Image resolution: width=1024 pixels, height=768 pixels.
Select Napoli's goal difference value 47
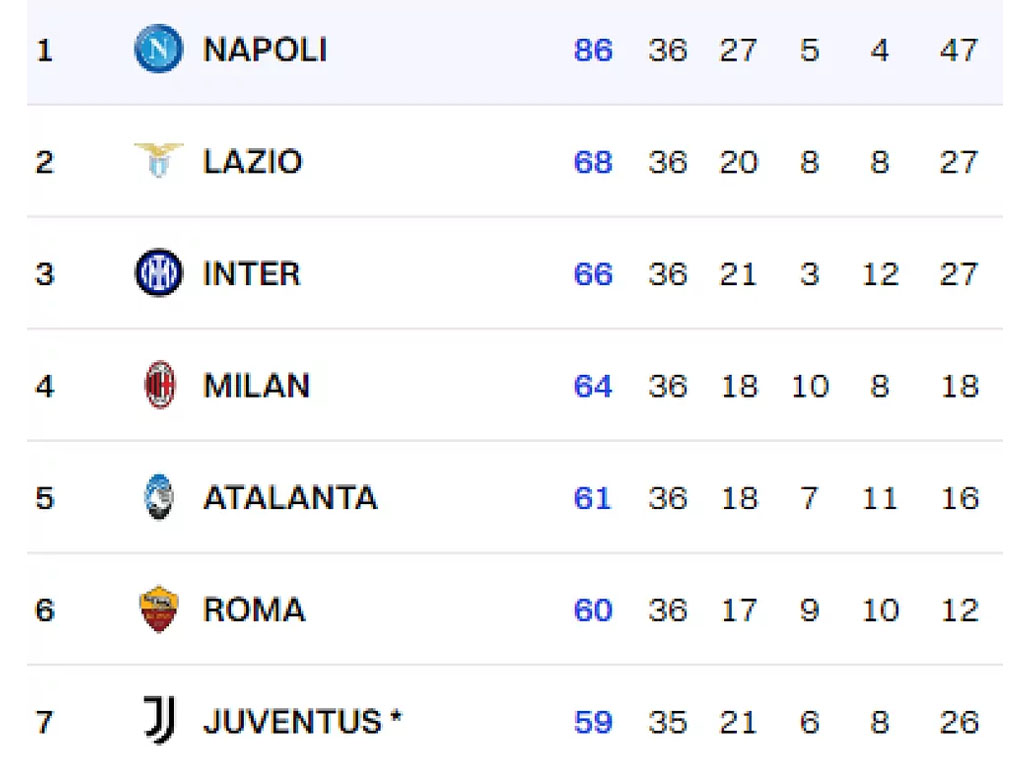click(959, 50)
